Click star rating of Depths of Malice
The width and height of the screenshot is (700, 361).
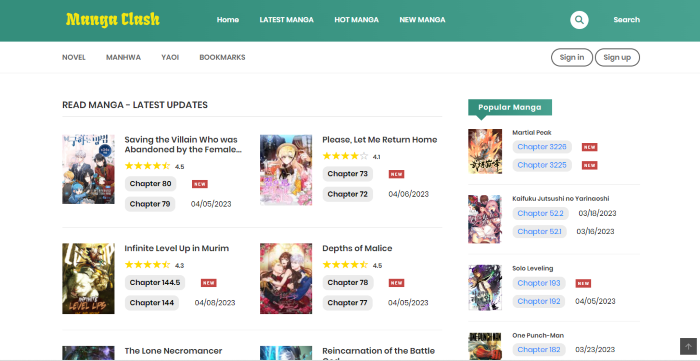click(345, 265)
